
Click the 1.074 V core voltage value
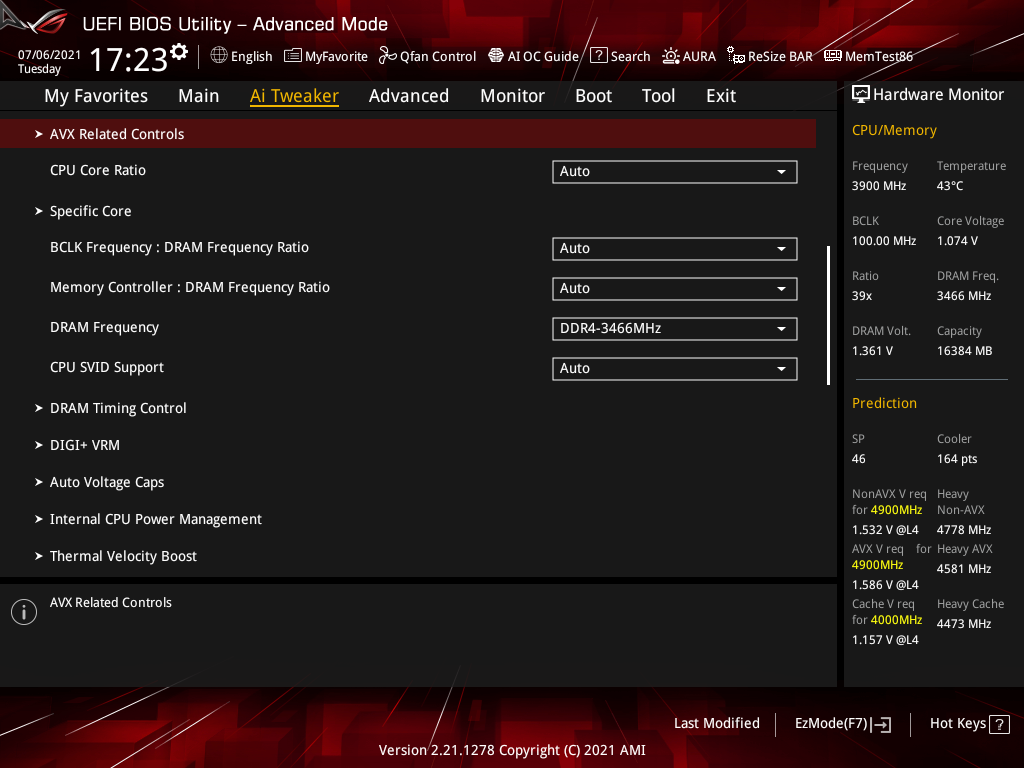[x=957, y=241]
